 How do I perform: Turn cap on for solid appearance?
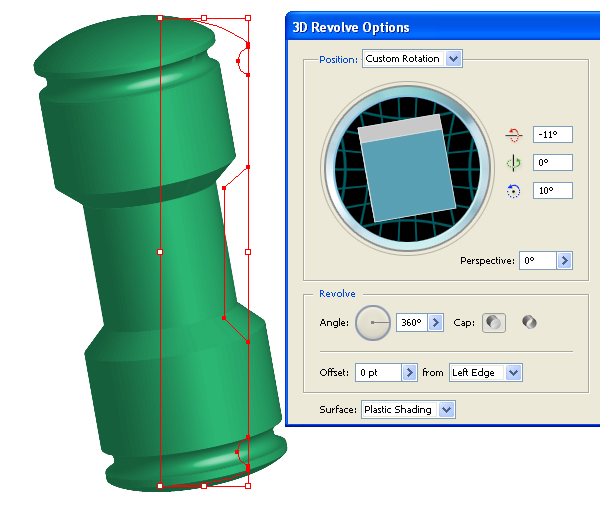coord(494,323)
